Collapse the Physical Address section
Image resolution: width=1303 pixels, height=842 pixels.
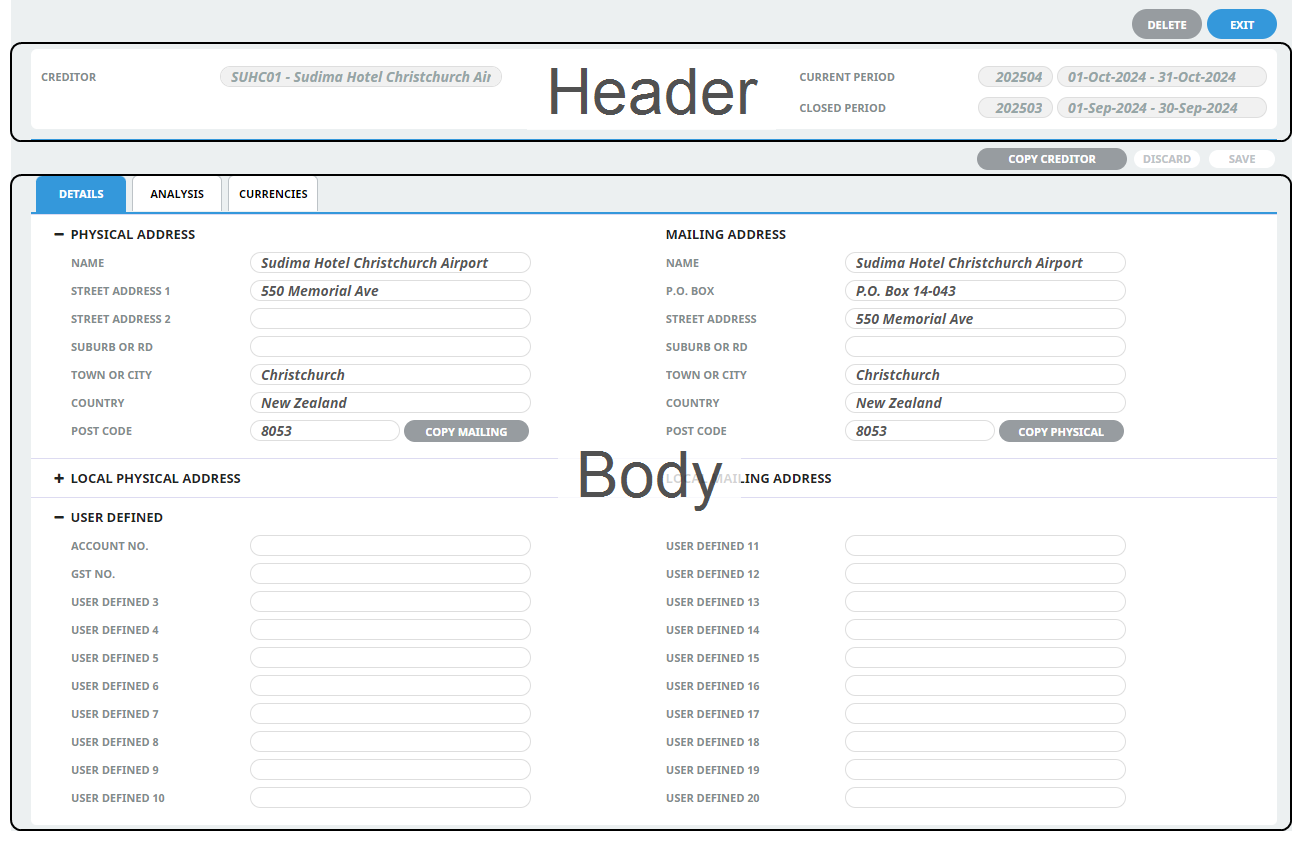(59, 234)
